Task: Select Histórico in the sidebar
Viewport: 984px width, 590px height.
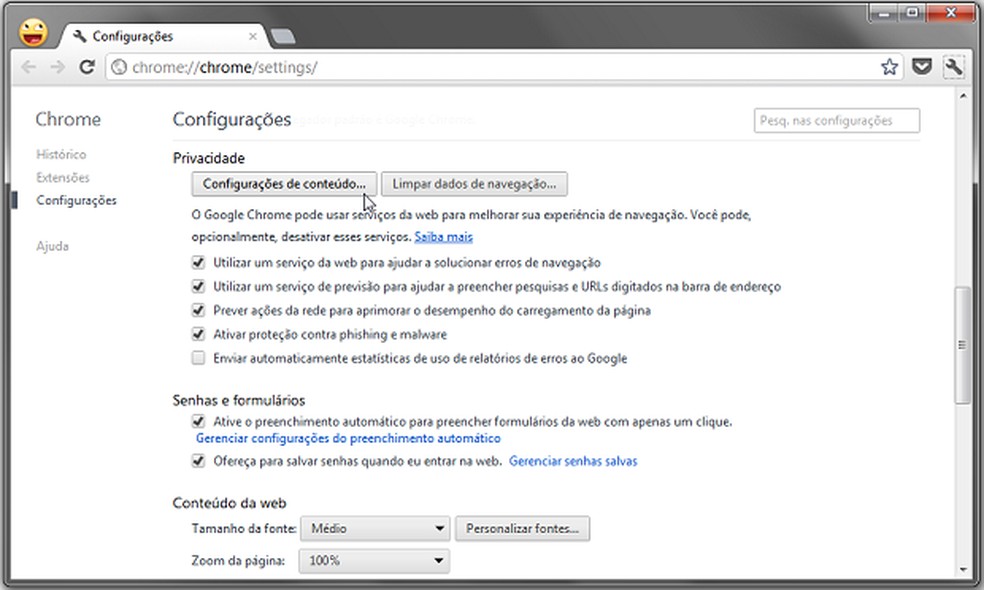Action: coord(62,154)
